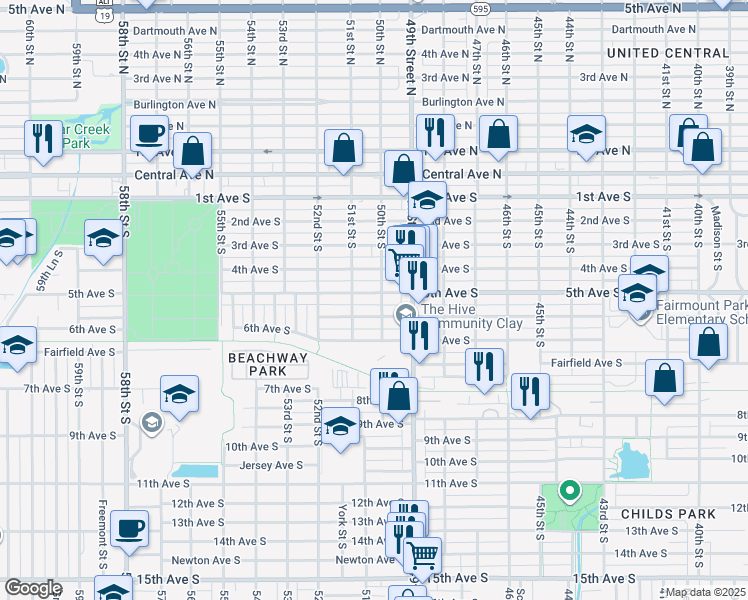The width and height of the screenshot is (748, 600).
Task: Click the coffee cup marker near Burlington Ave N
Action: tap(150, 134)
